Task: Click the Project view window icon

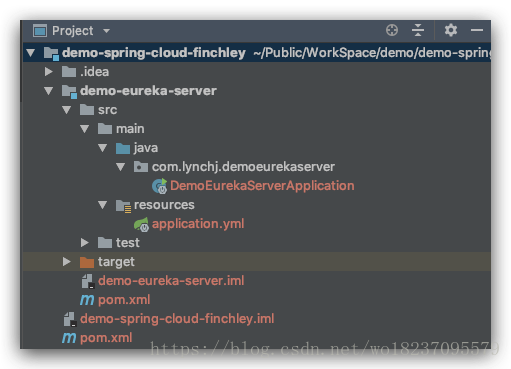Action: (40, 31)
